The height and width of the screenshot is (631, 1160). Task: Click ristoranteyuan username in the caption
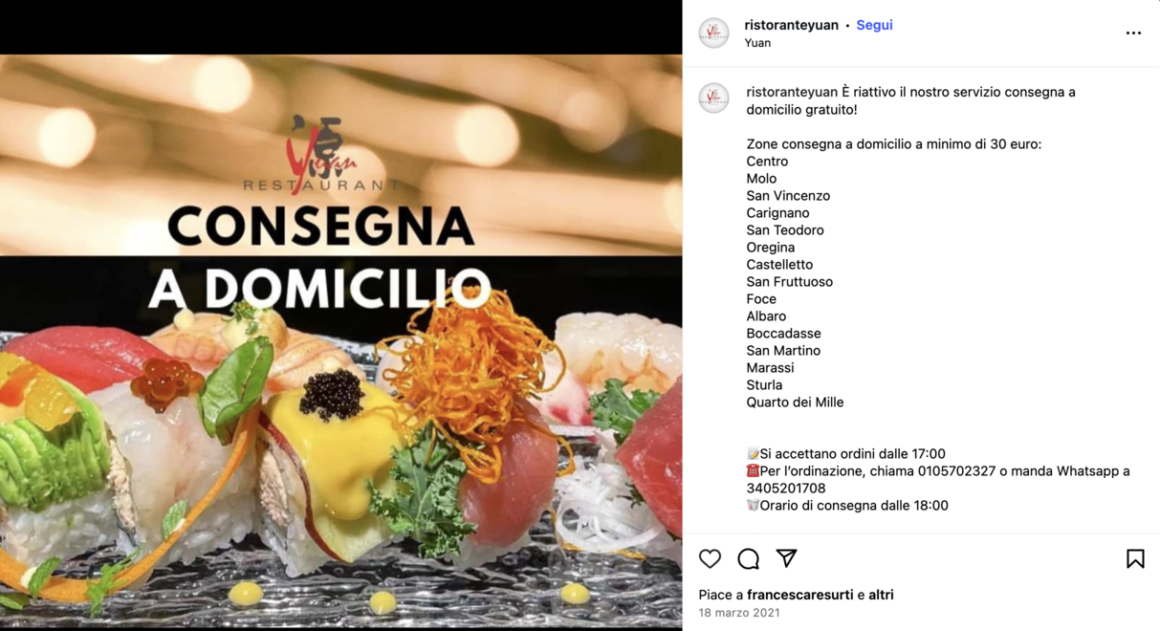[792, 92]
